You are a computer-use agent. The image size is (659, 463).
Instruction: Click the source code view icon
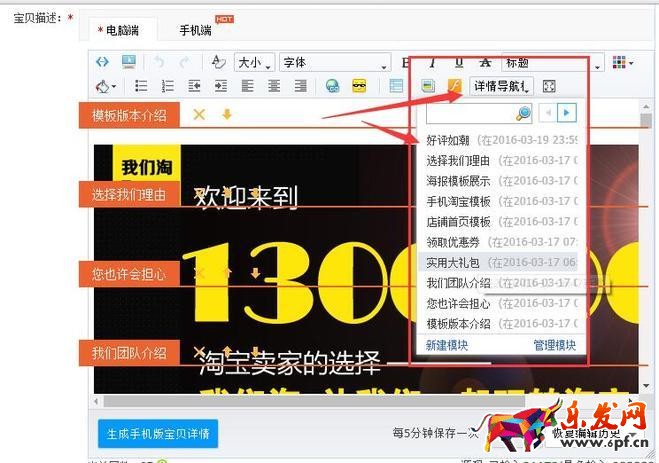102,62
